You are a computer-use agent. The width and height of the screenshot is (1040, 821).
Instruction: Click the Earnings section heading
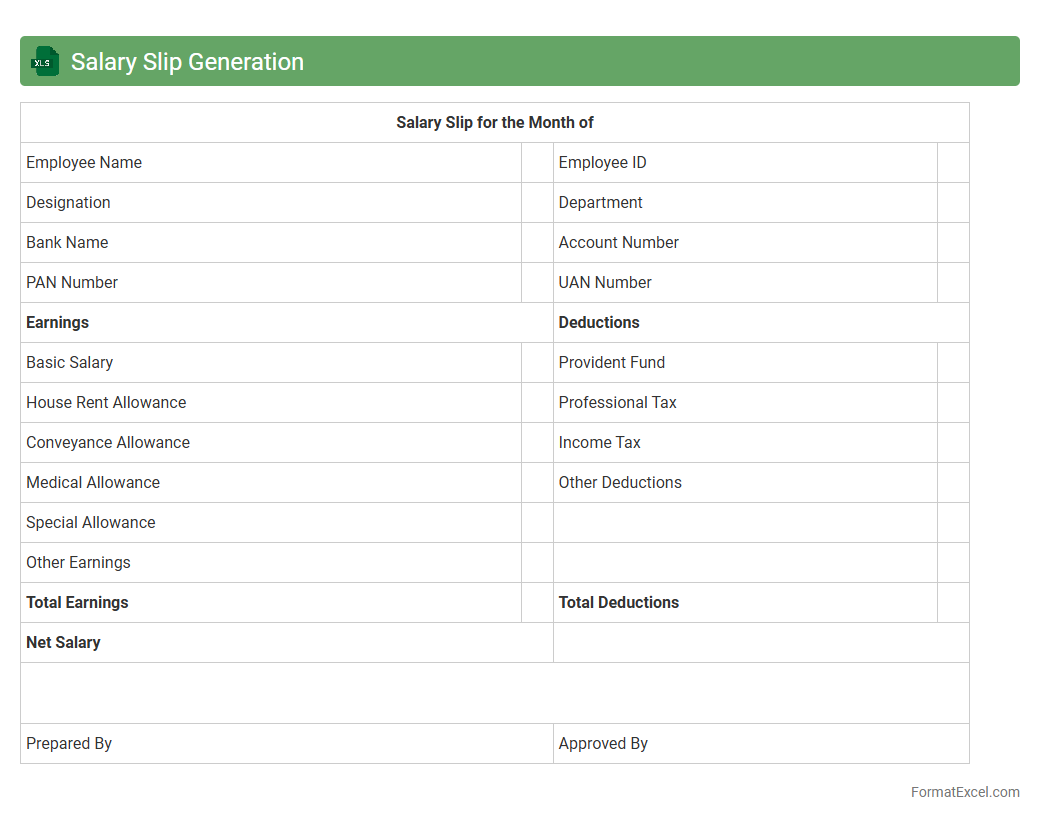[58, 323]
